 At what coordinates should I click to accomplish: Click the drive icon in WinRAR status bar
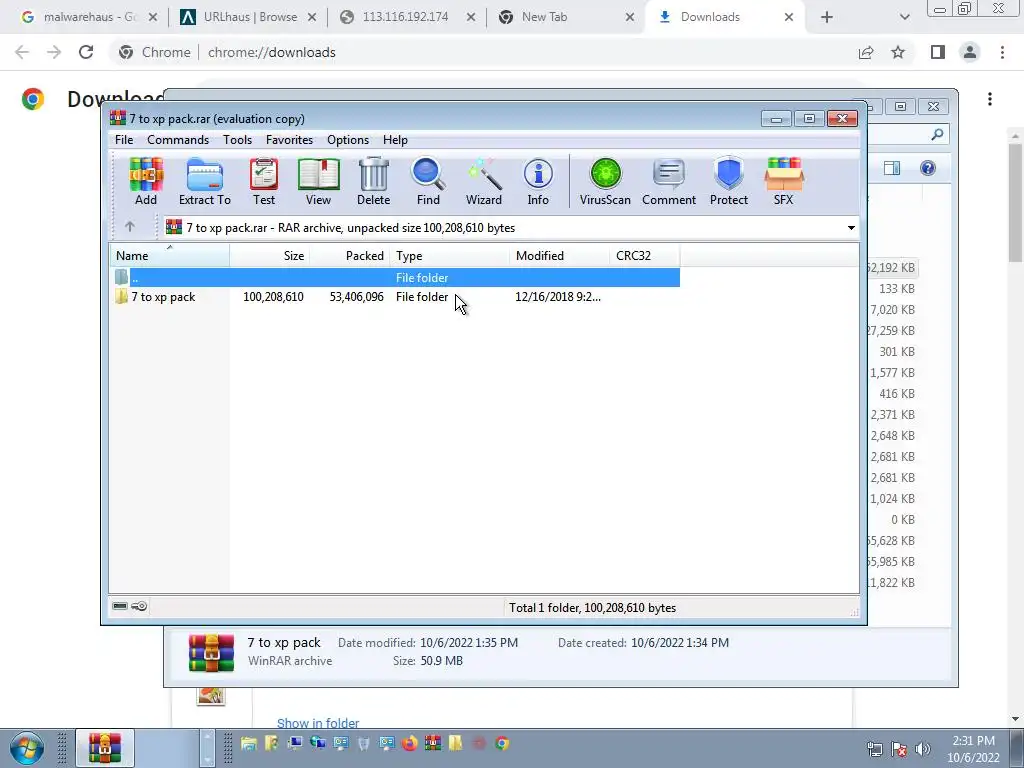120,606
